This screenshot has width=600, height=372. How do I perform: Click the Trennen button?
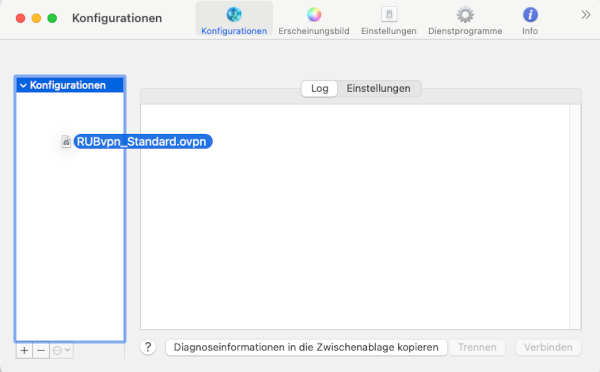pyautogui.click(x=477, y=347)
